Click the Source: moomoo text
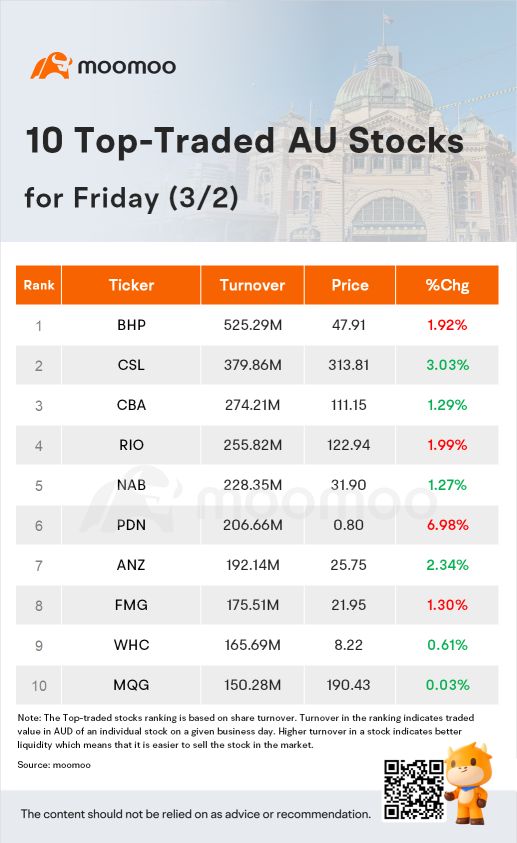 (x=54, y=765)
